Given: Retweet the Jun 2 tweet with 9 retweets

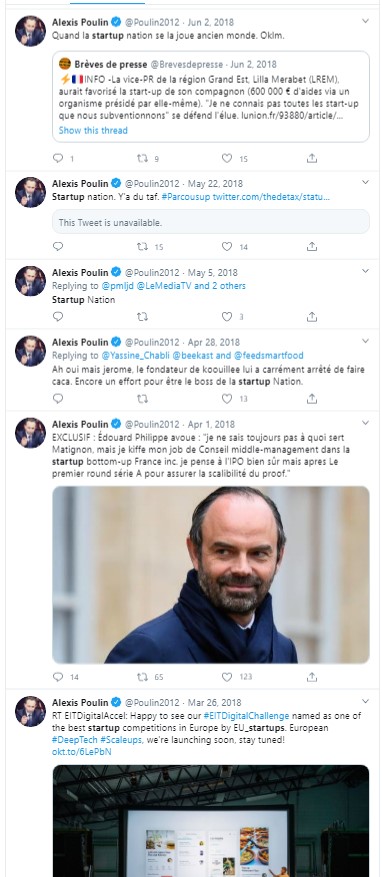Looking at the screenshot, I should coord(143,158).
